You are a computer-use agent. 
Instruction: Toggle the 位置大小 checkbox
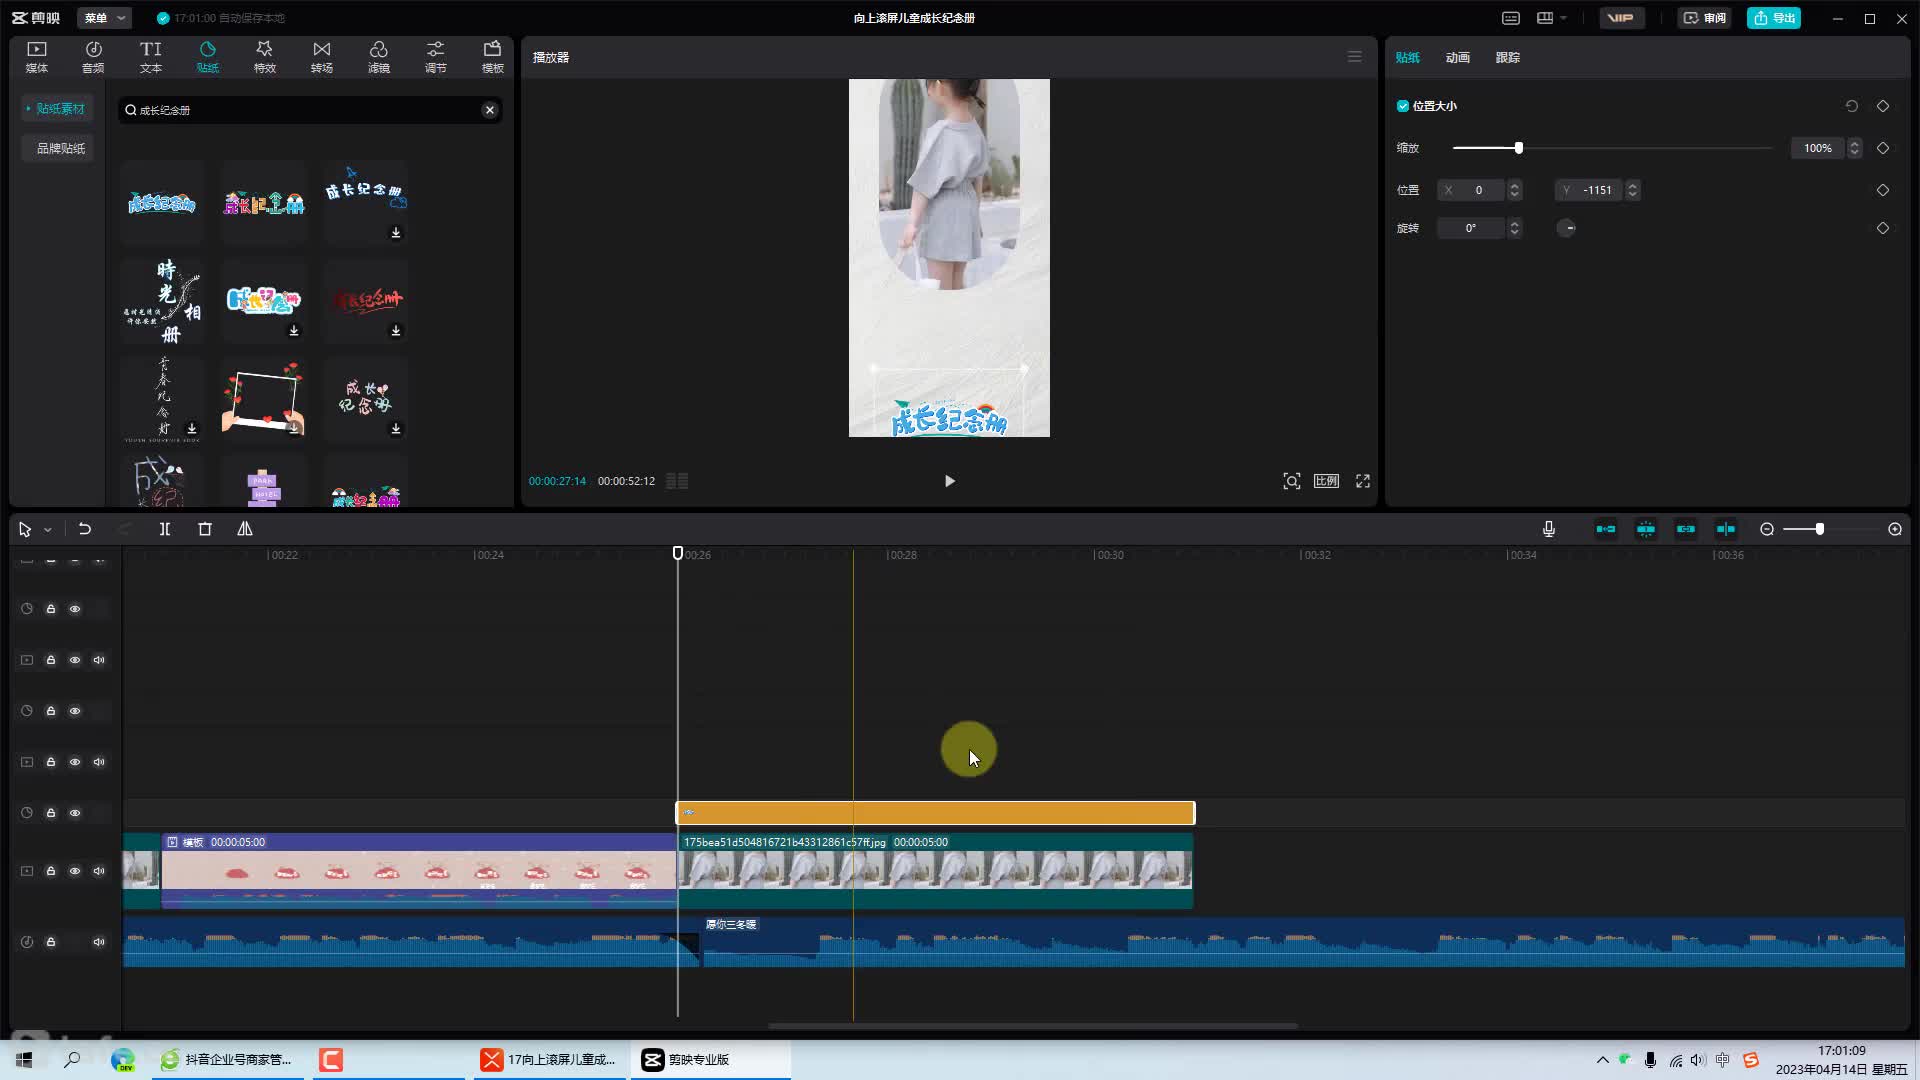click(1403, 106)
